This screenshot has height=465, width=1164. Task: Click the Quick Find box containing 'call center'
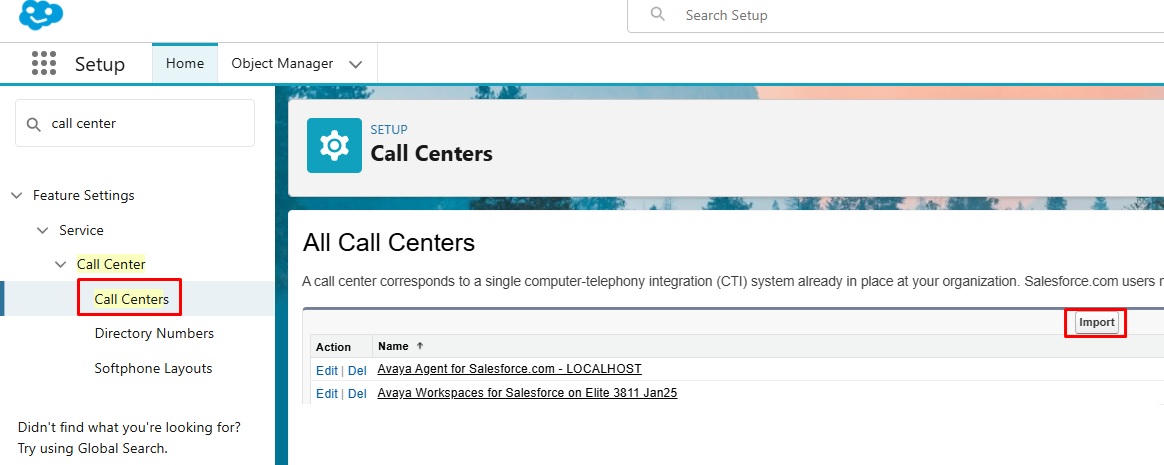pyautogui.click(x=135, y=123)
